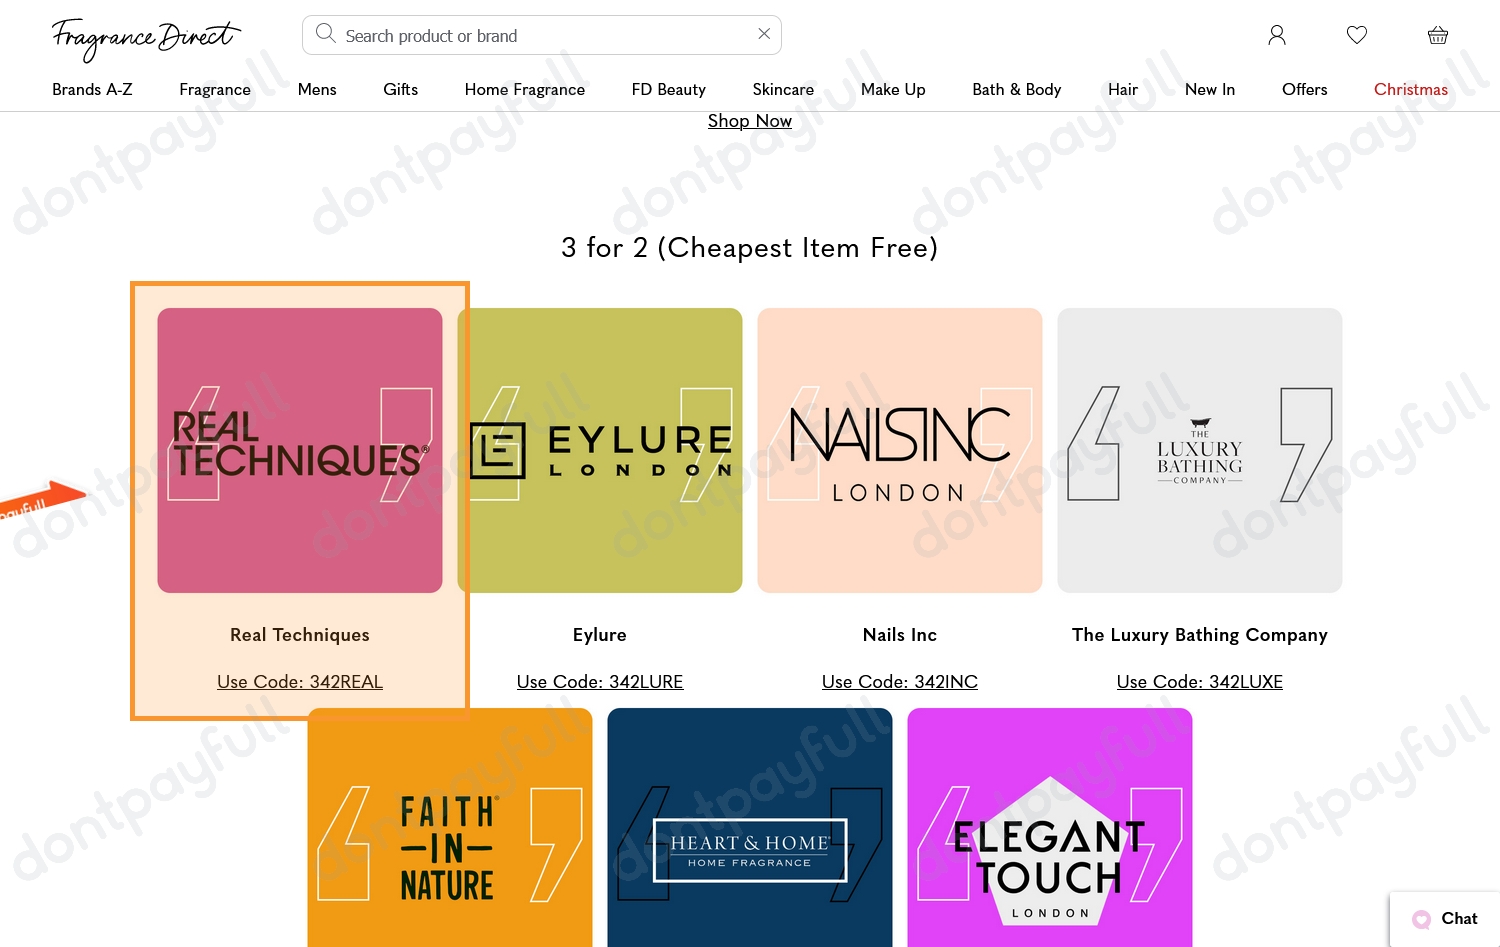Open the Nails Inc London tile
This screenshot has width=1500, height=947.
coord(900,450)
